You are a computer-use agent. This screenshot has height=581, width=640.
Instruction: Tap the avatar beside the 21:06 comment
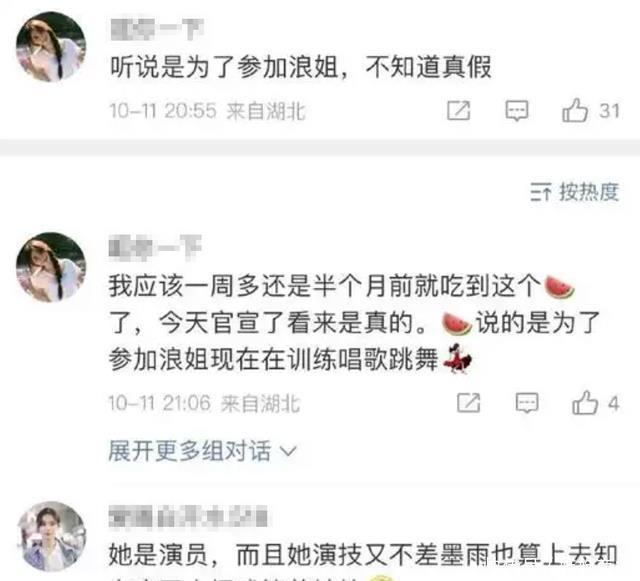coord(51,267)
